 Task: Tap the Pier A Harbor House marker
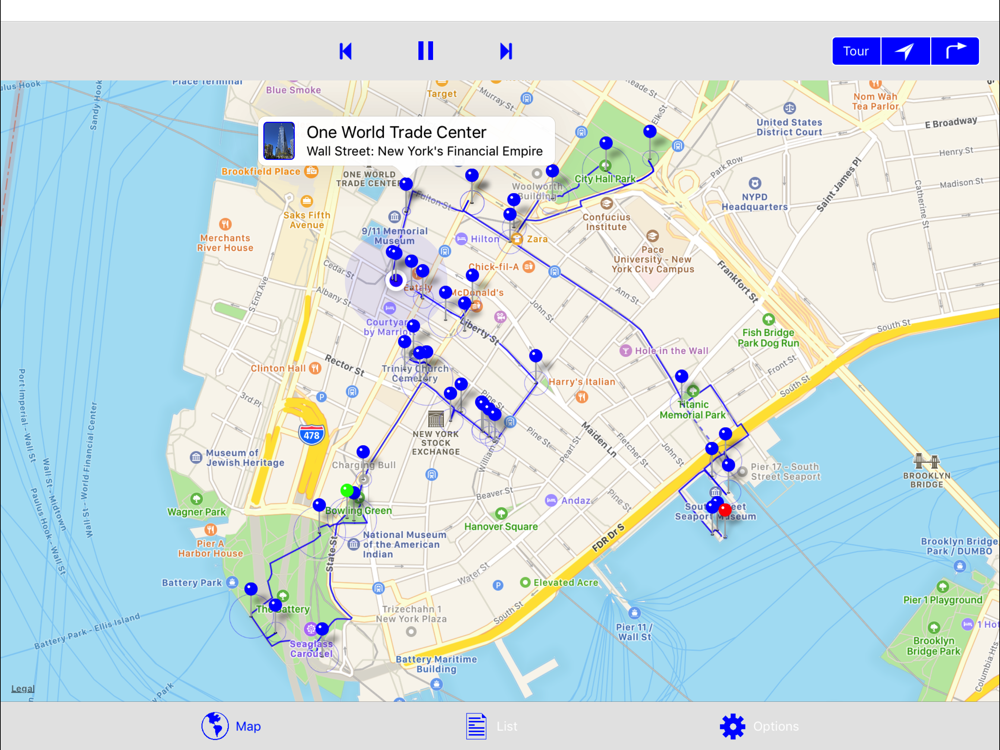[210, 529]
